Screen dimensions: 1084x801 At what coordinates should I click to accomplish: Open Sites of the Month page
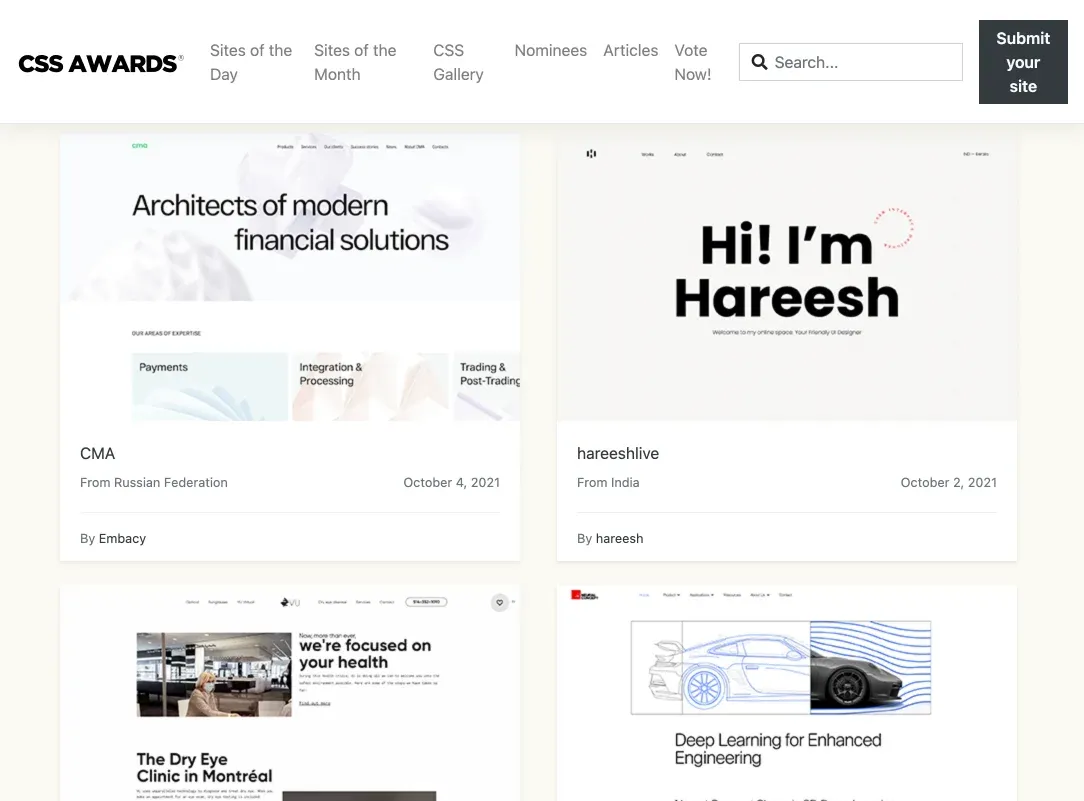(355, 62)
